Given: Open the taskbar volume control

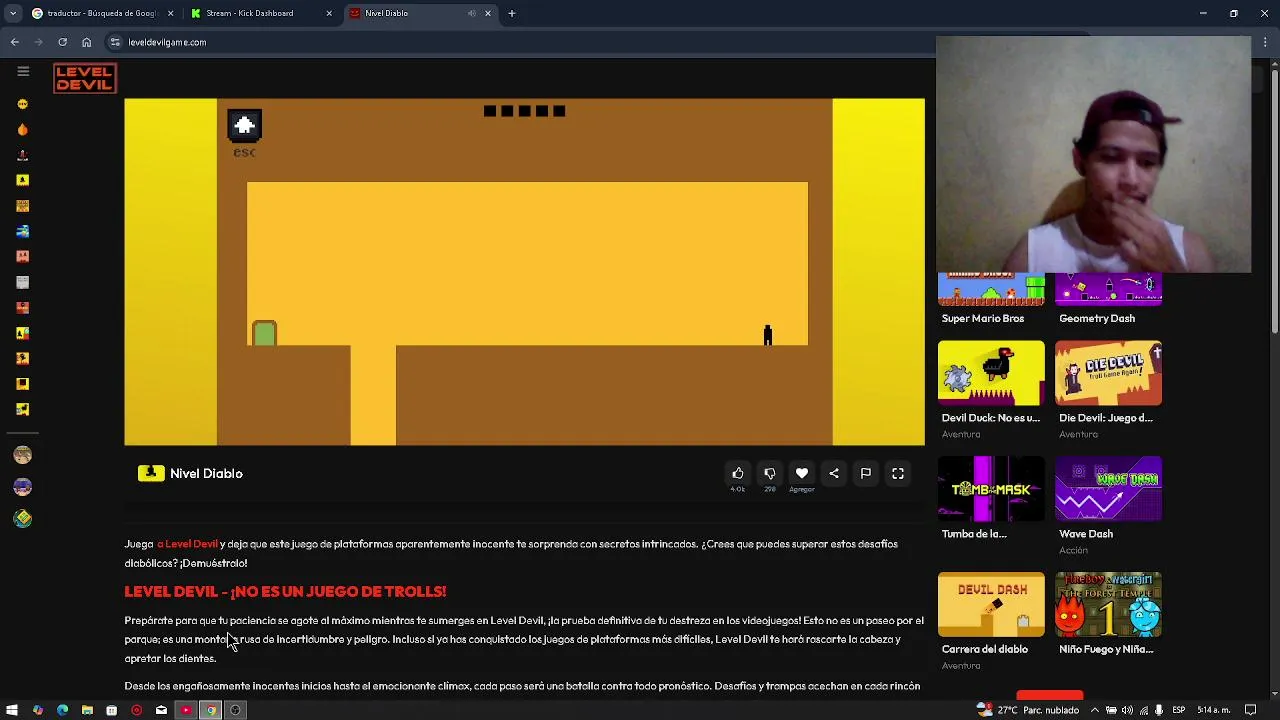Looking at the screenshot, I should (x=1127, y=710).
